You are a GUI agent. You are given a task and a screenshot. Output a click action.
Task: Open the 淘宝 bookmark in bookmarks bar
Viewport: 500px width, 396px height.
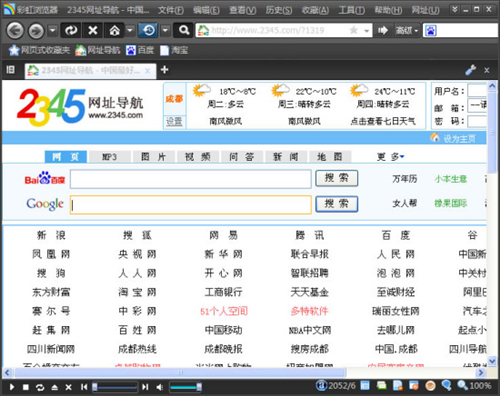click(174, 50)
